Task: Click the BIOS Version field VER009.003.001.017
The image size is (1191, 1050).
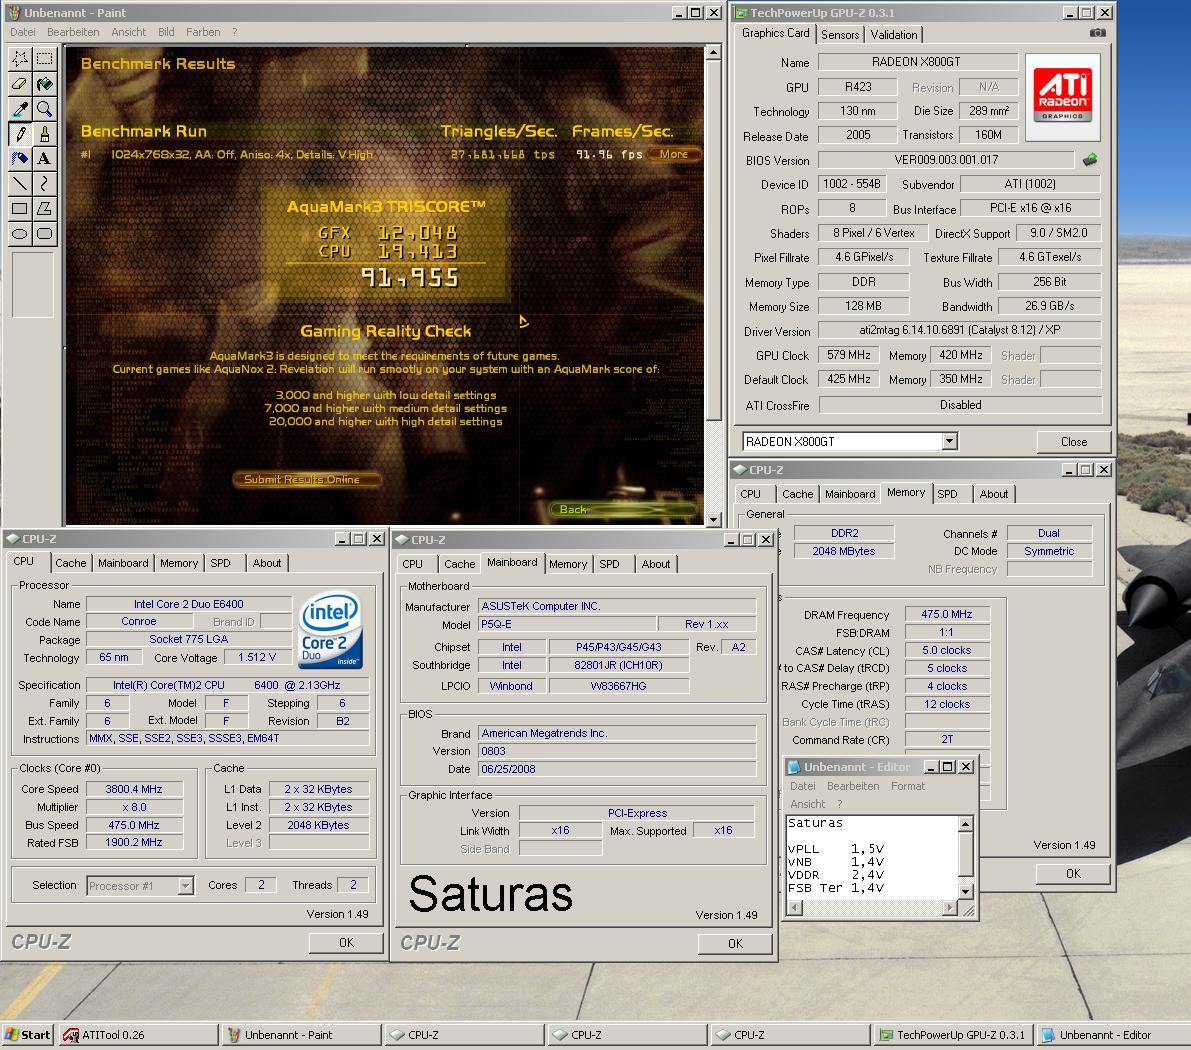Action: point(946,160)
